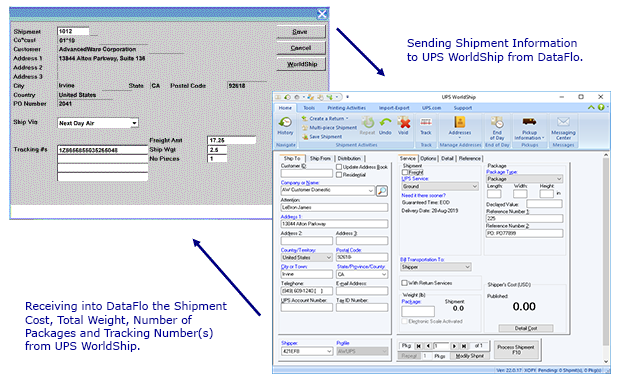Click Process Shipment F10 button
The height and width of the screenshot is (377, 619).
pyautogui.click(x=516, y=349)
